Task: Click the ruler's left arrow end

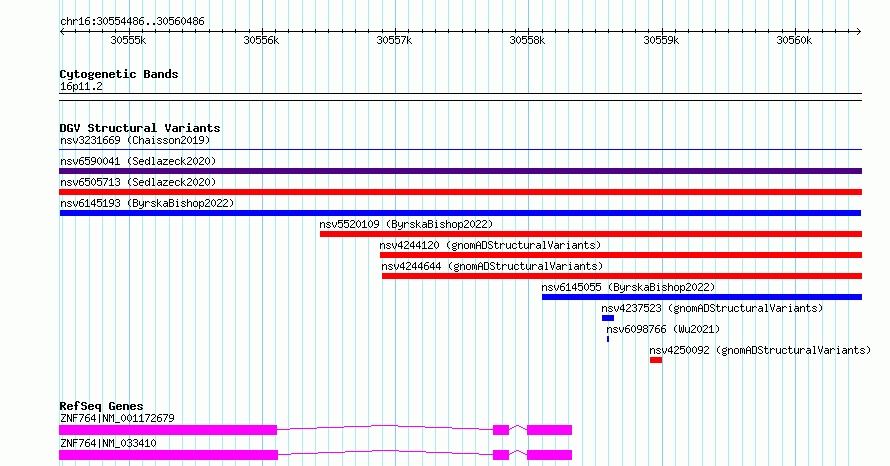Action: pyautogui.click(x=62, y=31)
